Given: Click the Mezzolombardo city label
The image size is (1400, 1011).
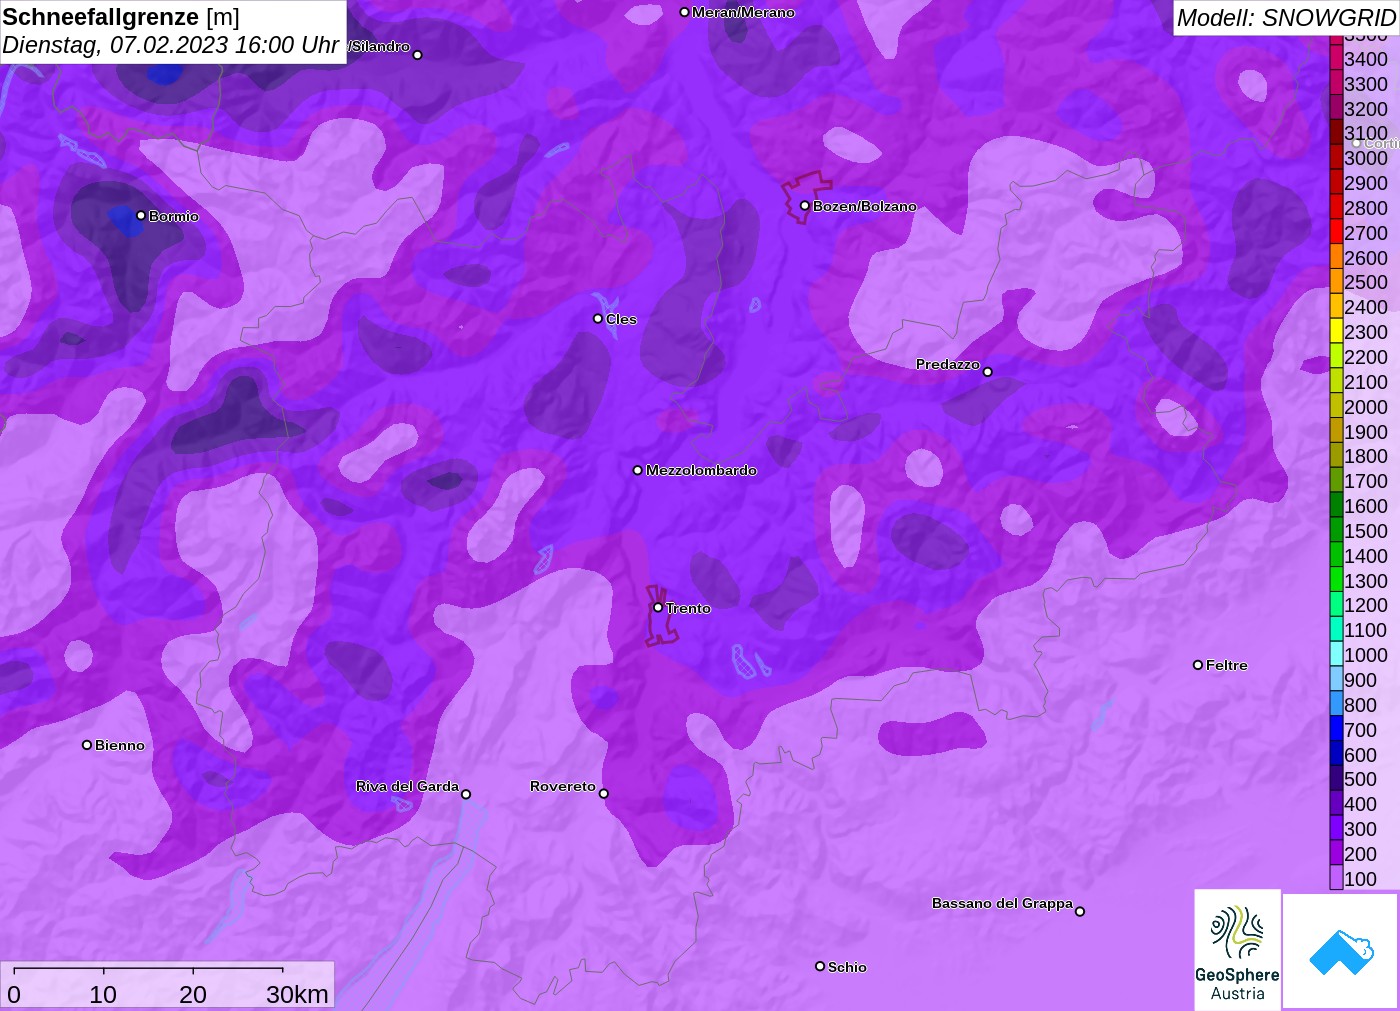Looking at the screenshot, I should pos(701,470).
